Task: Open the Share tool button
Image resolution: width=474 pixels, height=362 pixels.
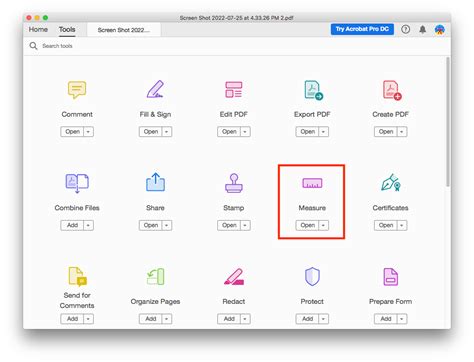Action: pyautogui.click(x=151, y=225)
